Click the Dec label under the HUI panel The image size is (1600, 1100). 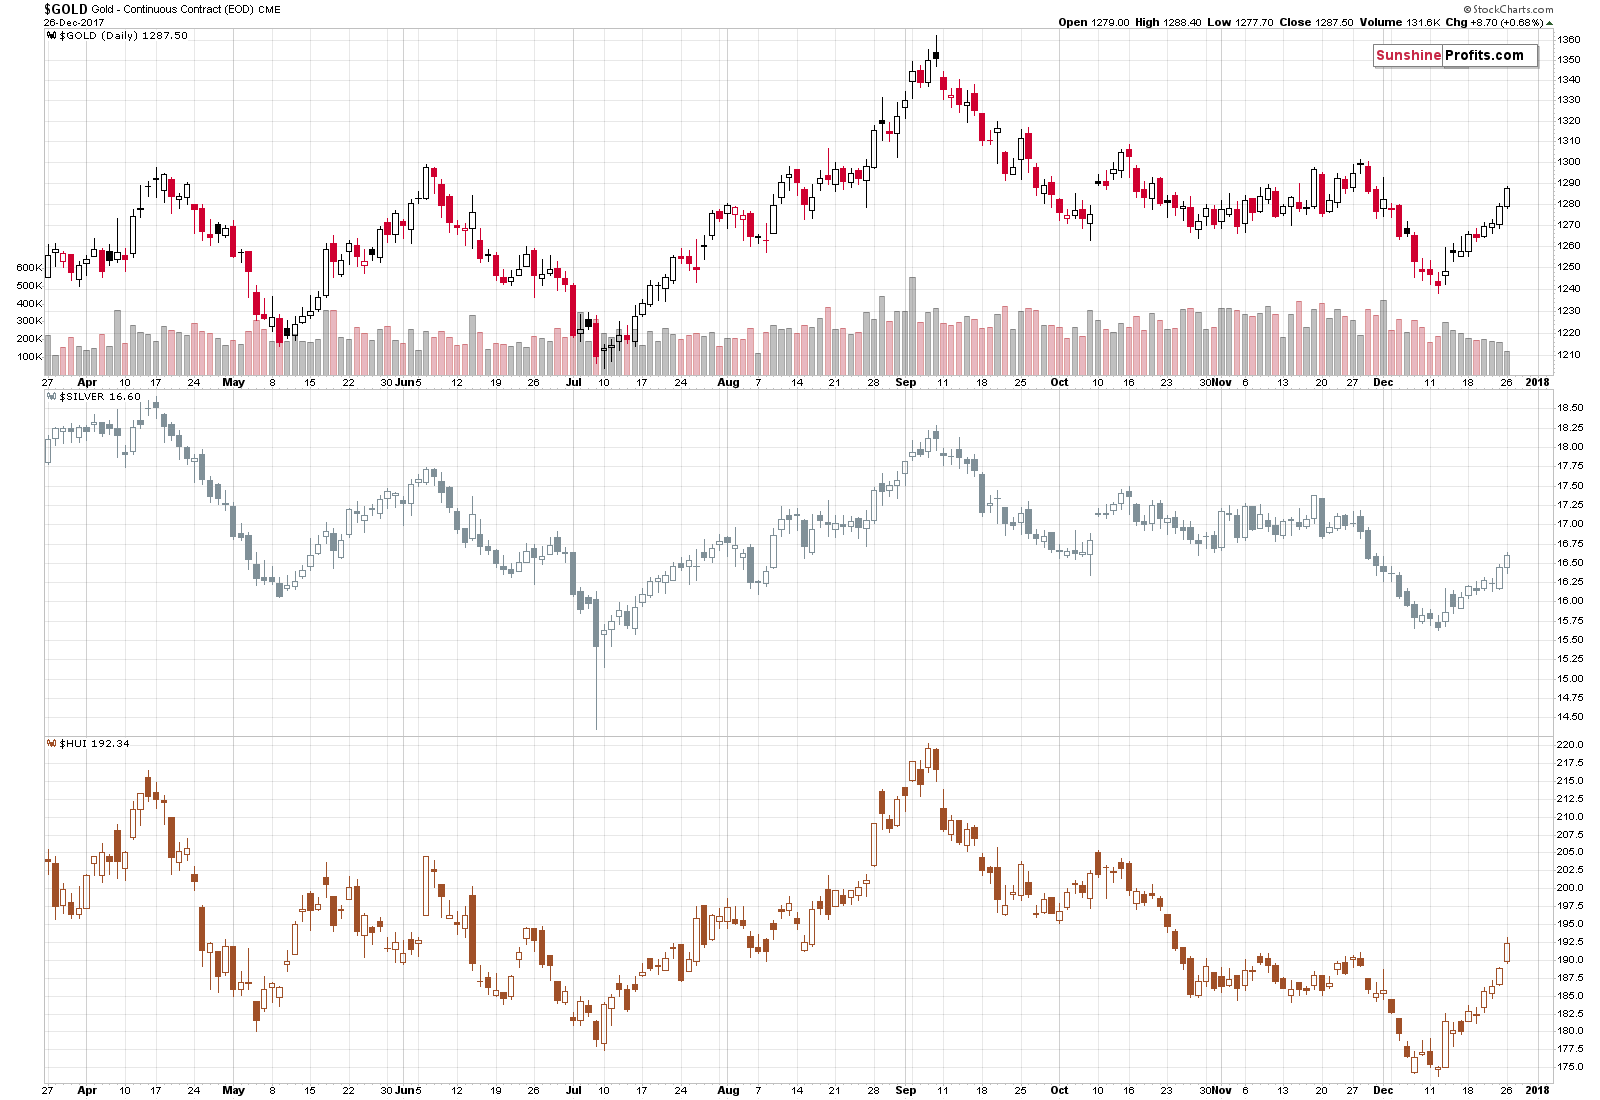[x=1382, y=1090]
